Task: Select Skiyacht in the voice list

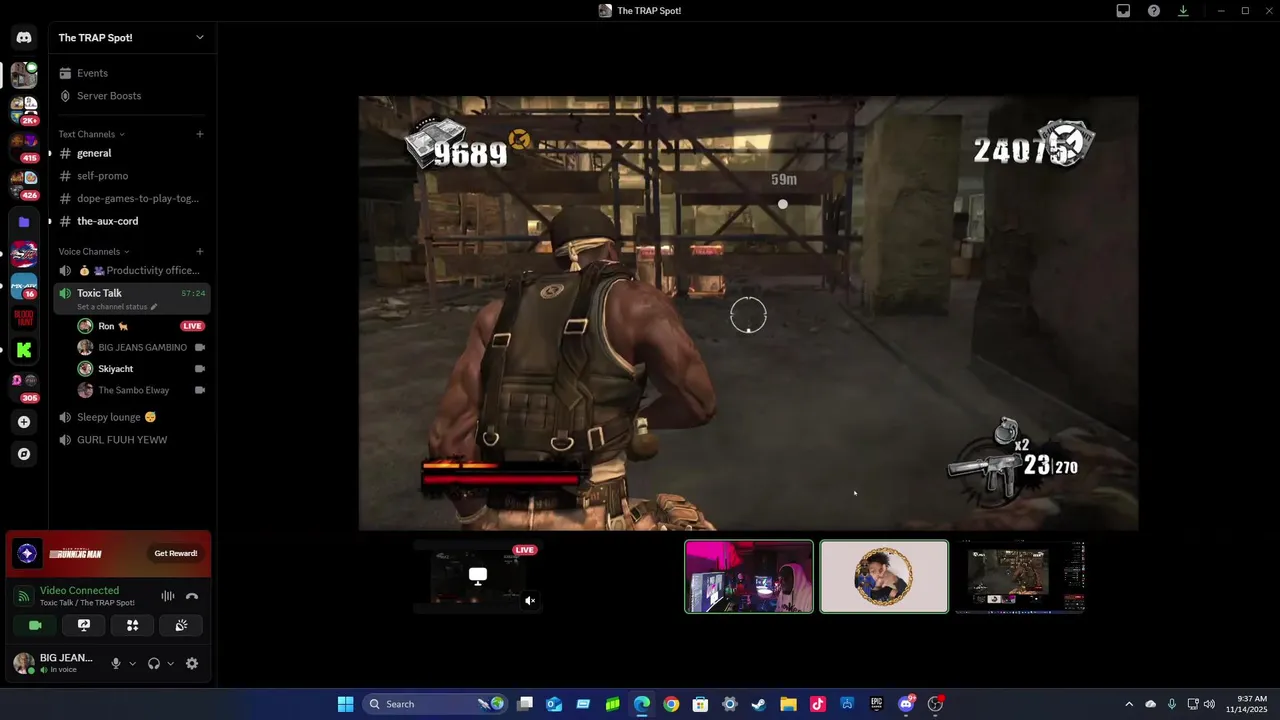Action: (x=140, y=369)
